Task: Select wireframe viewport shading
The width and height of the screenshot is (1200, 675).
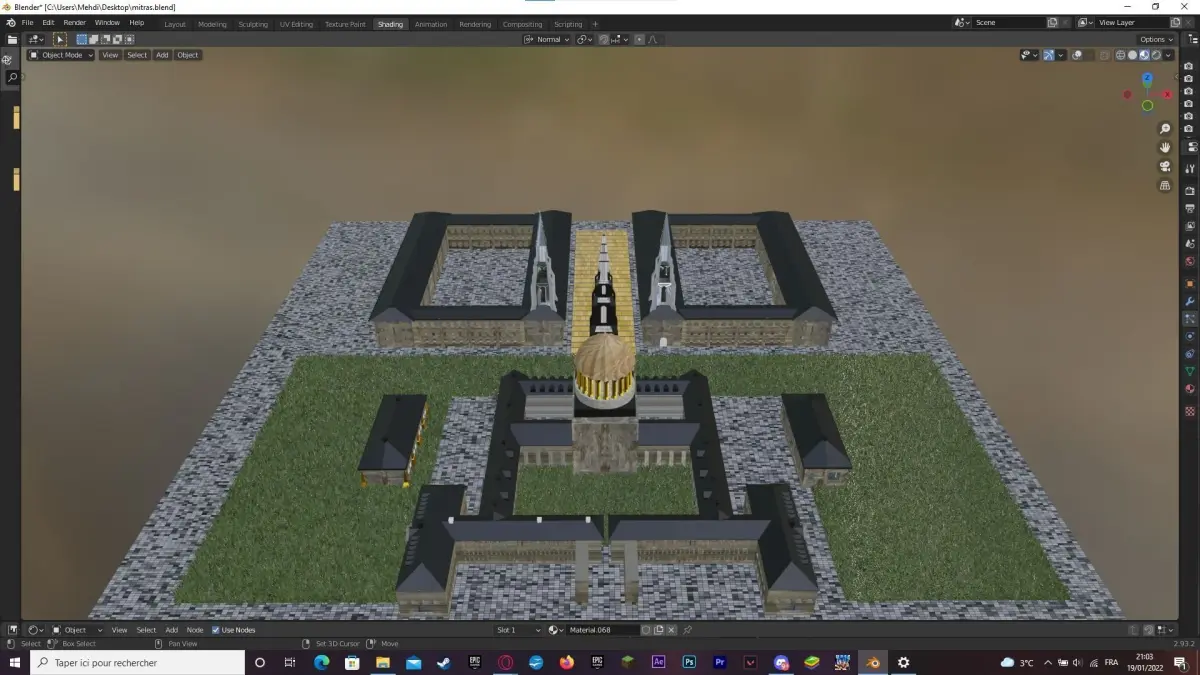Action: 1121,55
